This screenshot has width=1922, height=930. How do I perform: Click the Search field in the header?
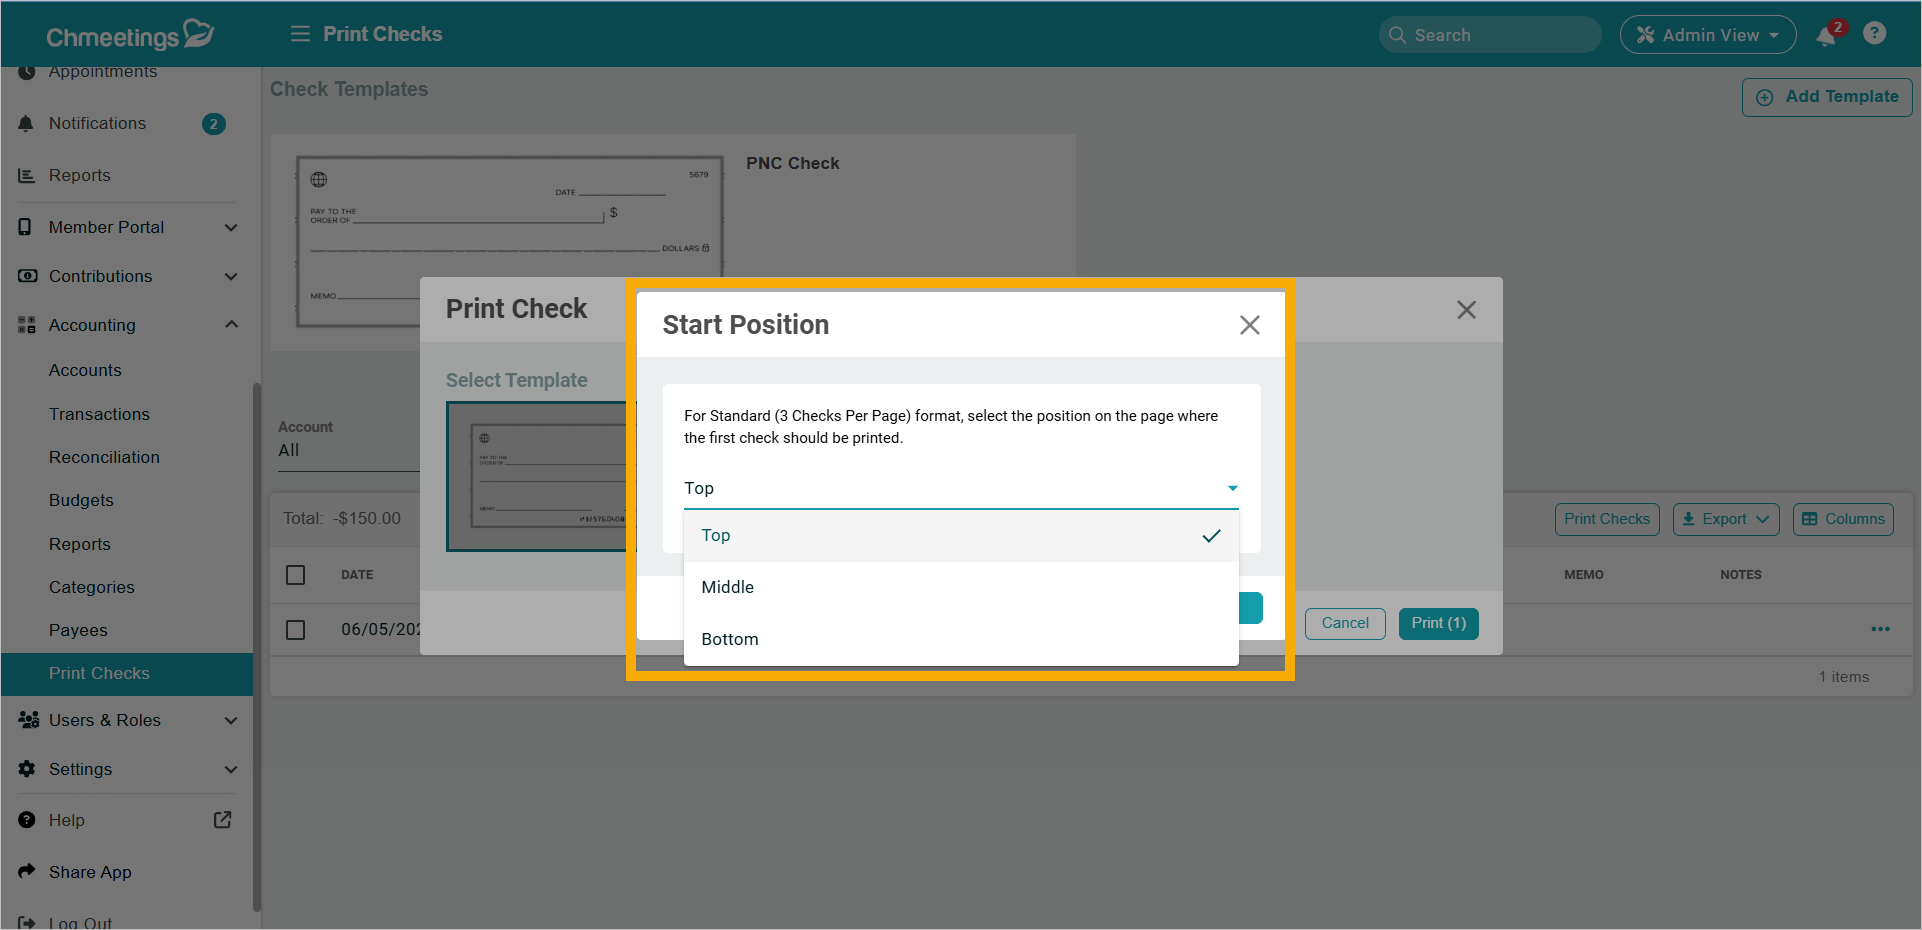point(1490,35)
